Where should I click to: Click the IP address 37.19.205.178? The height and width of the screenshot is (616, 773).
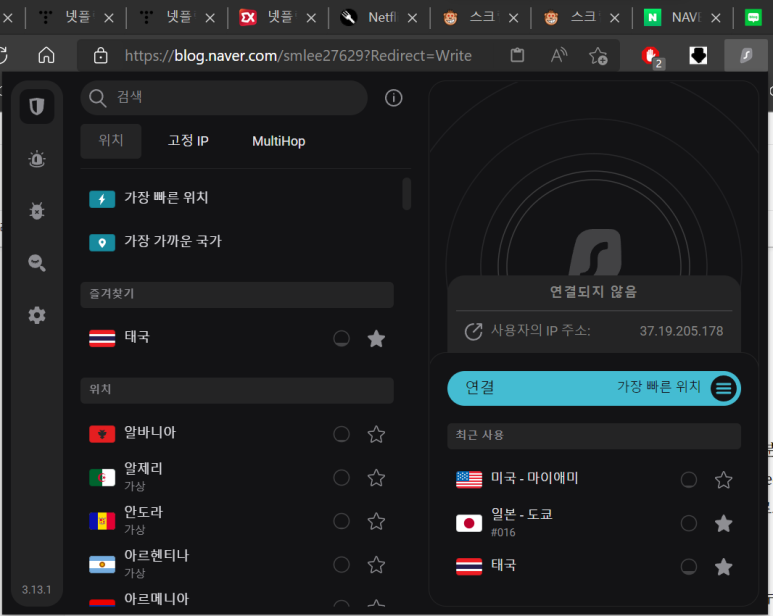(681, 331)
